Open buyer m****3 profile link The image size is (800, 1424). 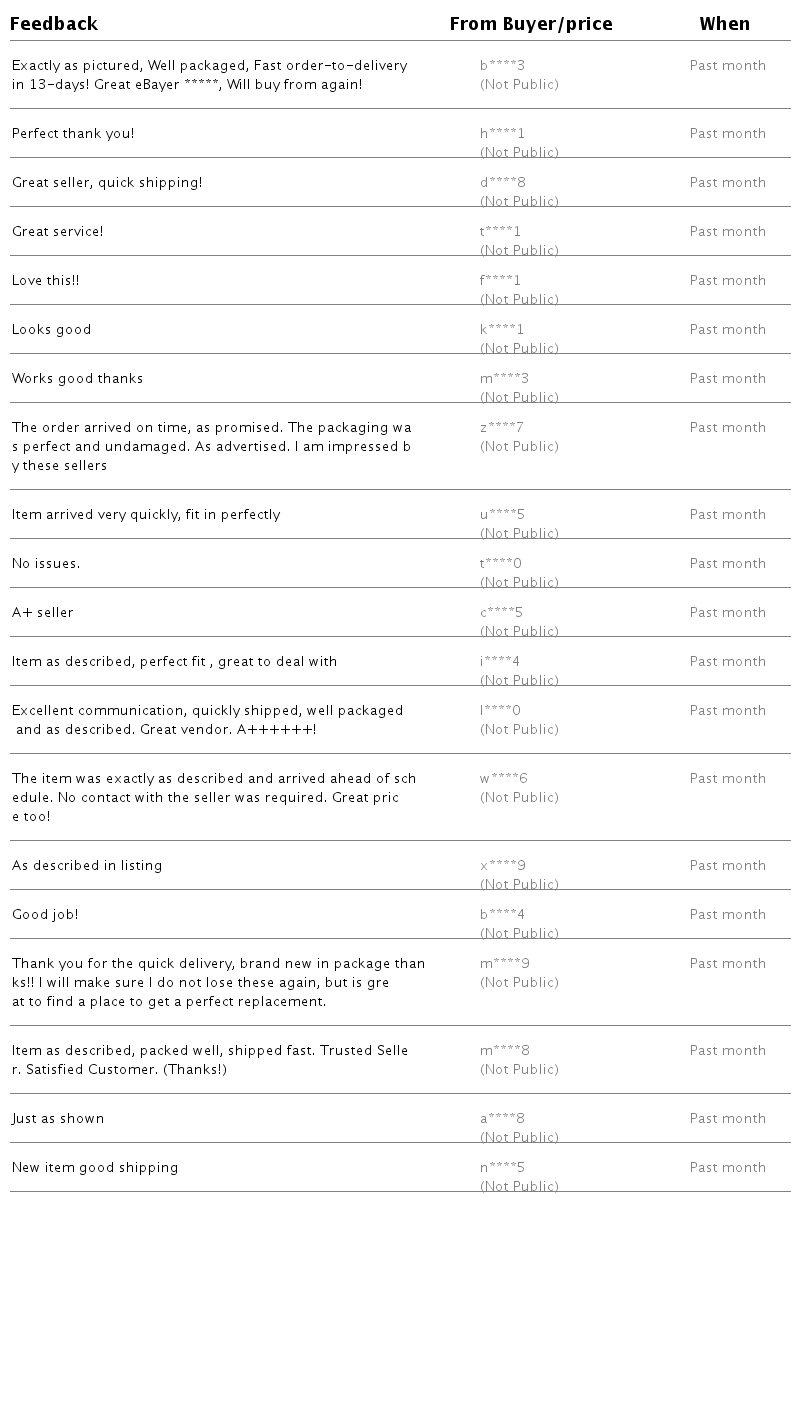point(504,379)
